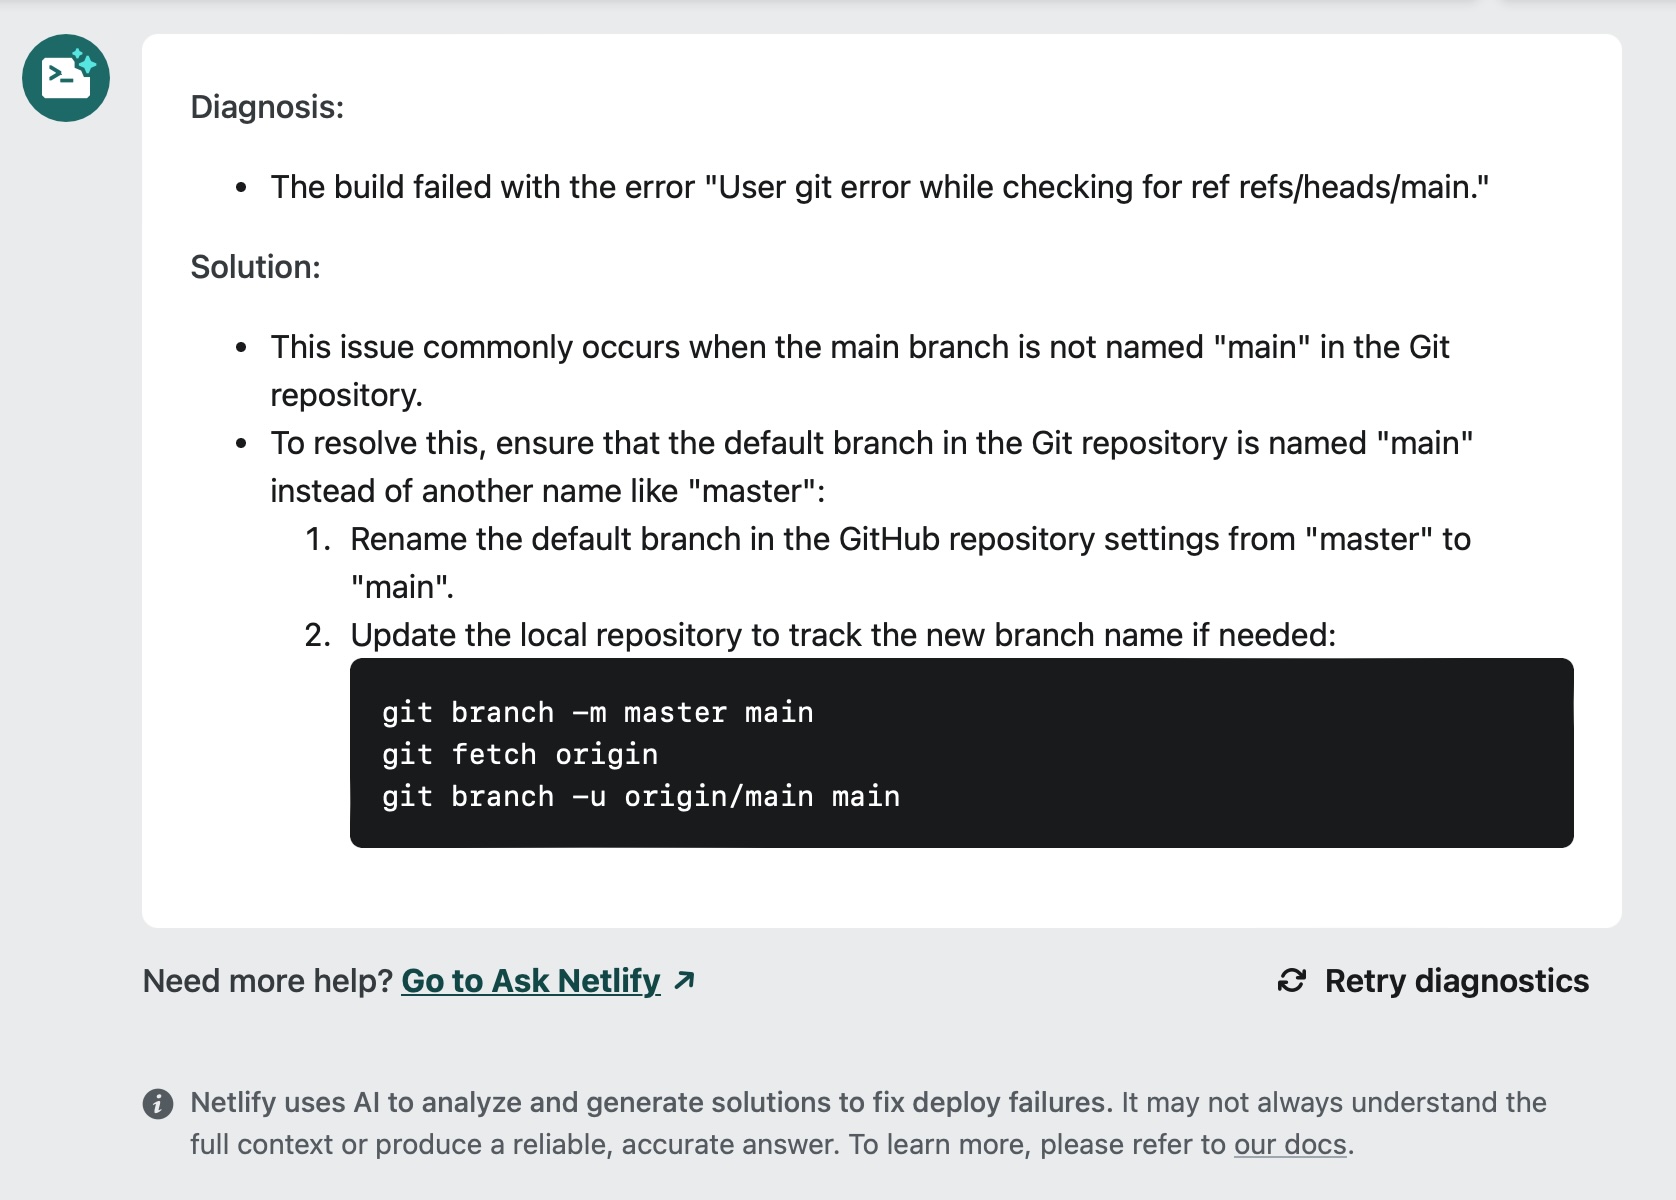Click the "git branch -m master main" line

pyautogui.click(x=596, y=712)
